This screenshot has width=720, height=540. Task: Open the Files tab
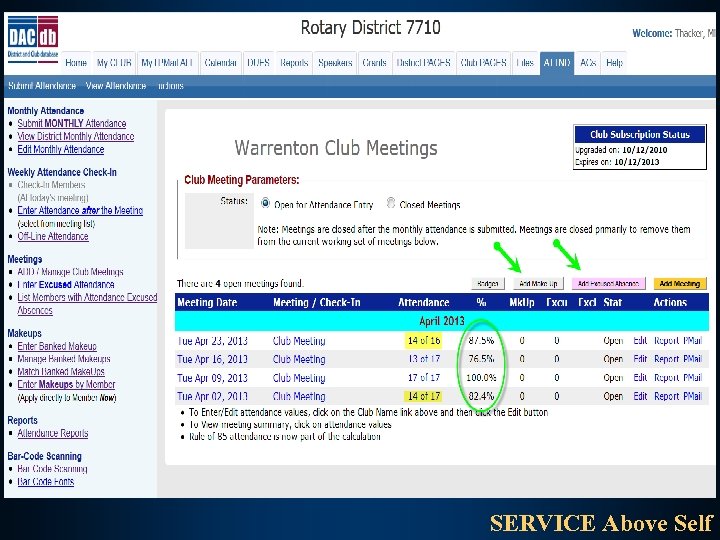(525, 63)
